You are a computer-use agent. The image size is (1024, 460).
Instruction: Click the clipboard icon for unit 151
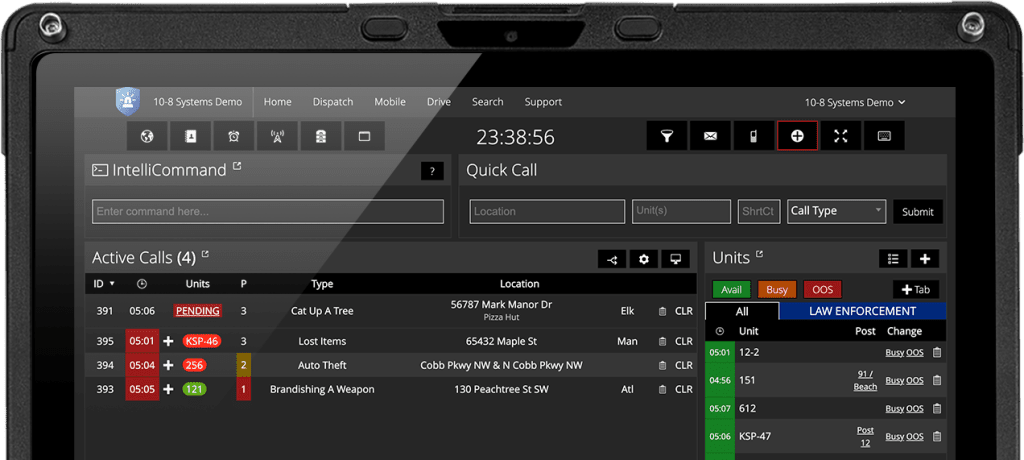(936, 380)
